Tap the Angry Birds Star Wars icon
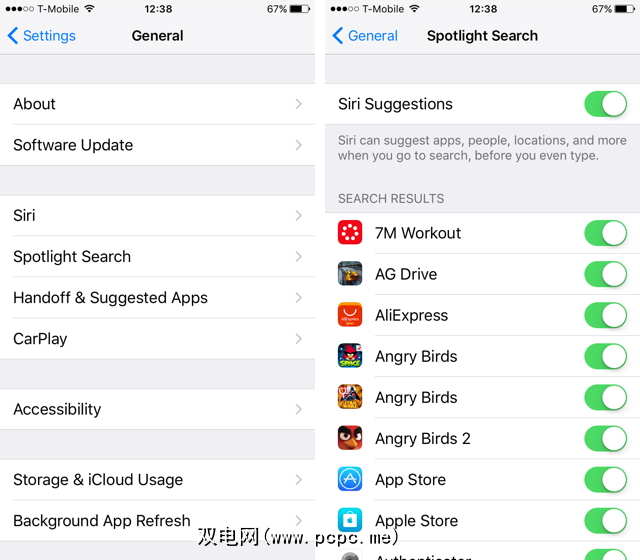This screenshot has width=640, height=560. [x=350, y=397]
